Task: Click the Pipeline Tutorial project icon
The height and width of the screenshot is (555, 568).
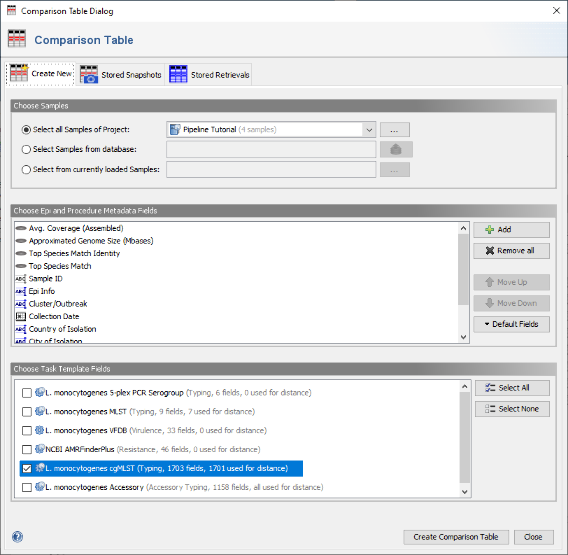Action: [x=175, y=129]
